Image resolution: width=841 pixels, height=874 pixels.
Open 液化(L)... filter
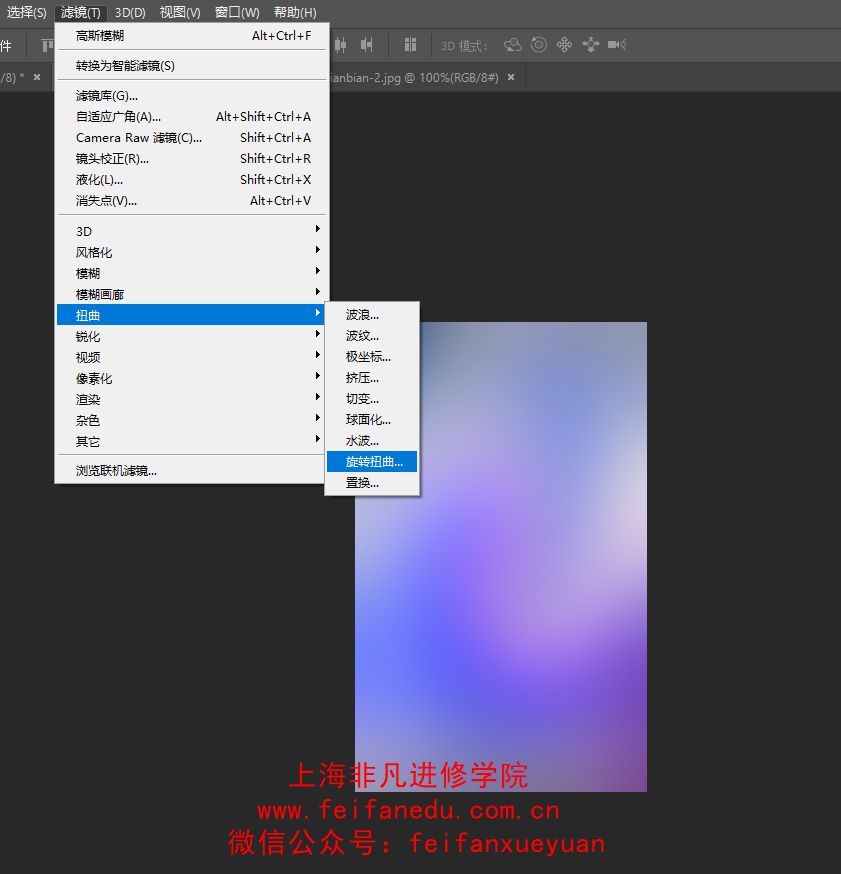(x=192, y=179)
